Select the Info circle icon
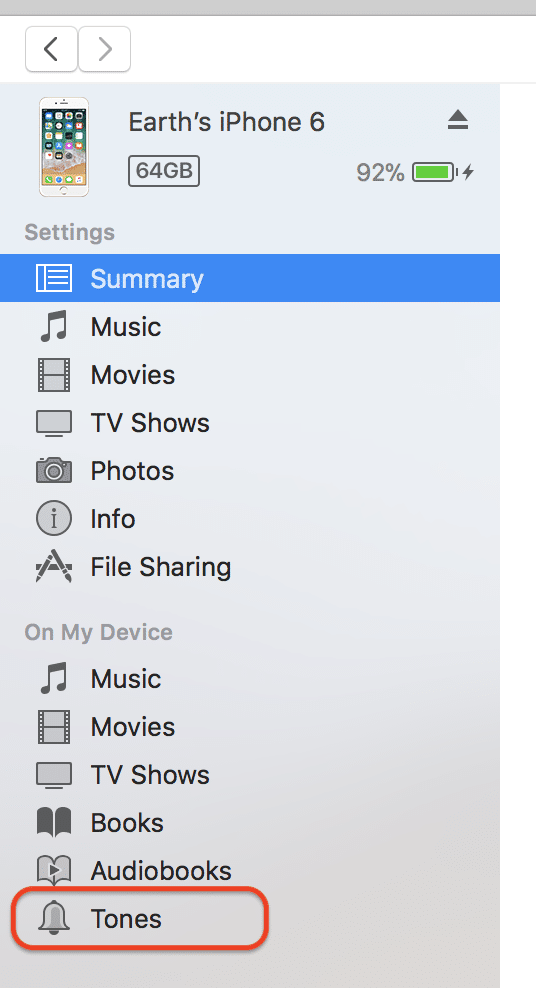 [x=54, y=519]
